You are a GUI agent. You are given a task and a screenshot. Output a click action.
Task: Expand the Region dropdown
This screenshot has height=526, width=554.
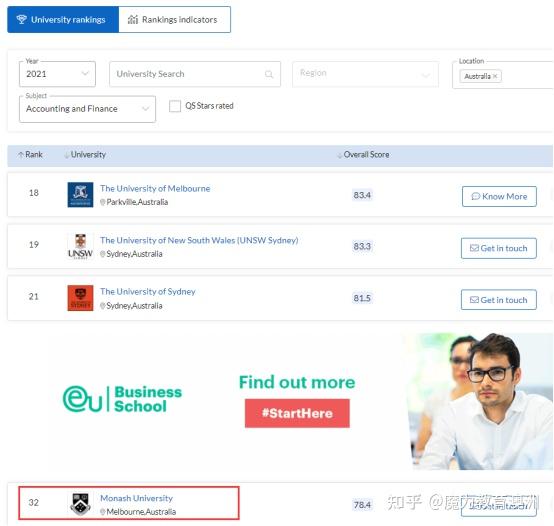coord(365,73)
